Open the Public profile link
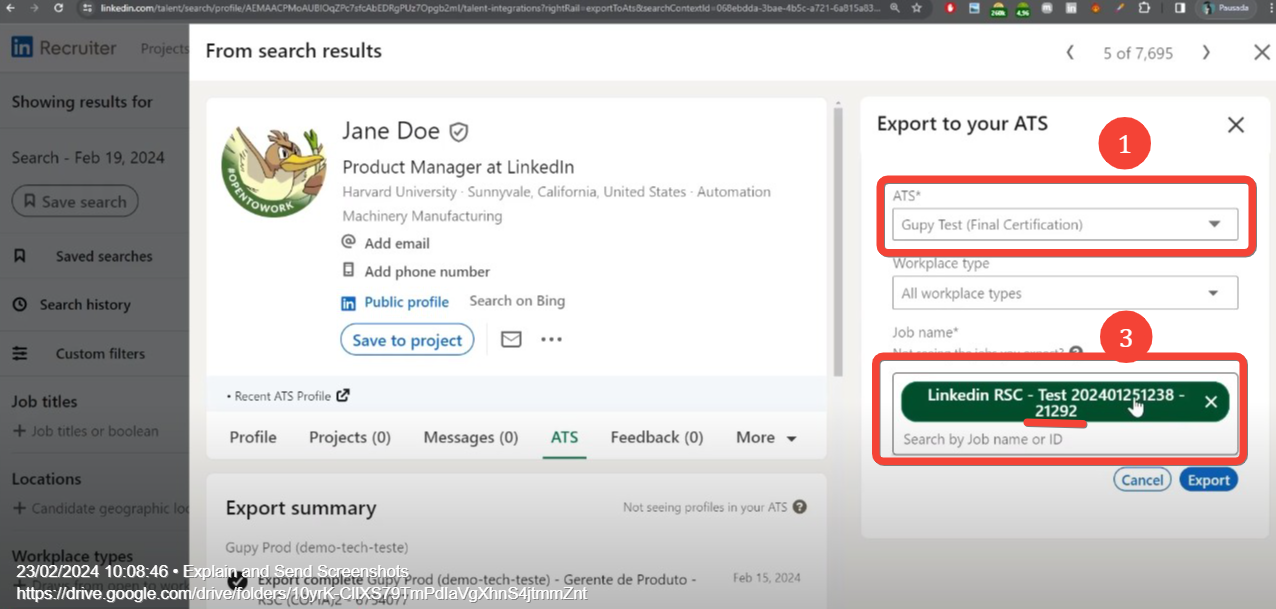The image size is (1276, 609). (x=406, y=302)
